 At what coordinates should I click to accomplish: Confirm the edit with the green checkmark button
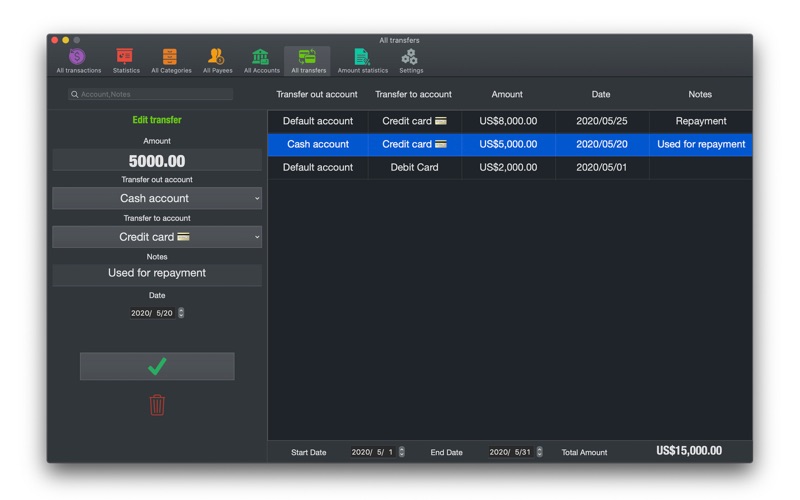click(157, 366)
